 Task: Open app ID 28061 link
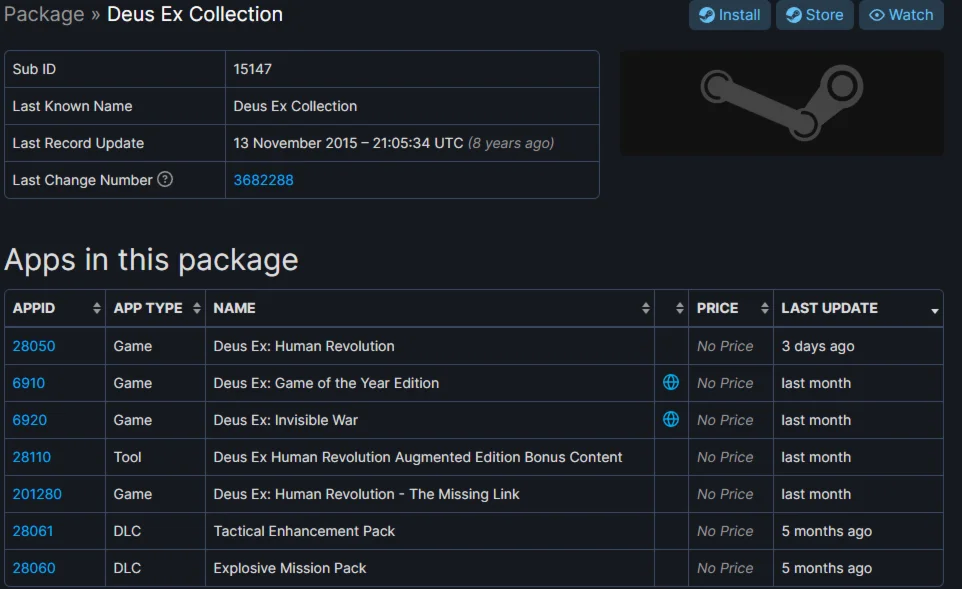33,531
